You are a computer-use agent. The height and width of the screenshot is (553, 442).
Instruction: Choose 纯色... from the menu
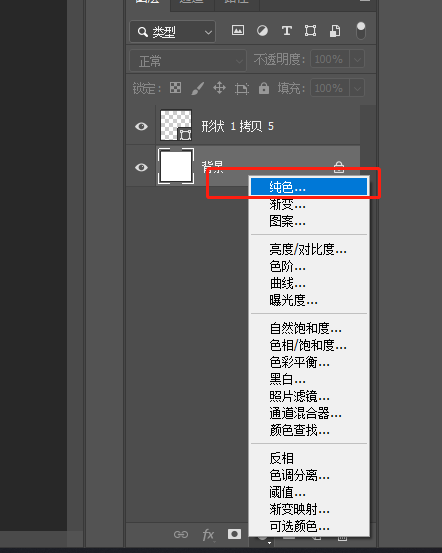[309, 187]
